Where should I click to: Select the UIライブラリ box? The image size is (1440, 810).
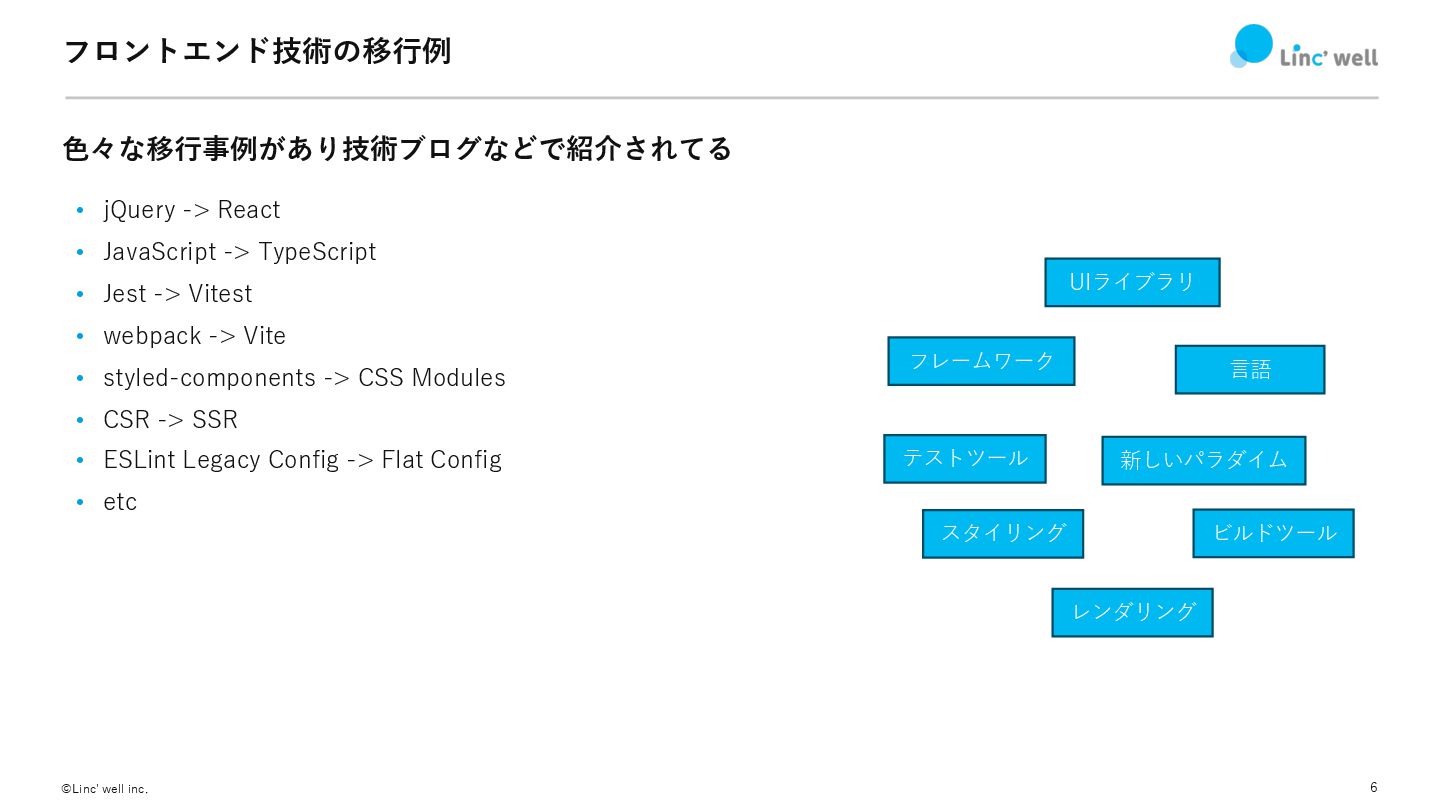(1132, 282)
